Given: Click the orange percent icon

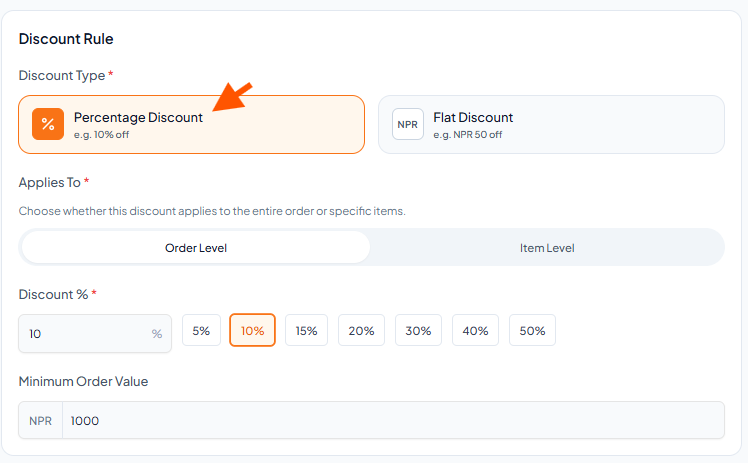Looking at the screenshot, I should (x=48, y=124).
